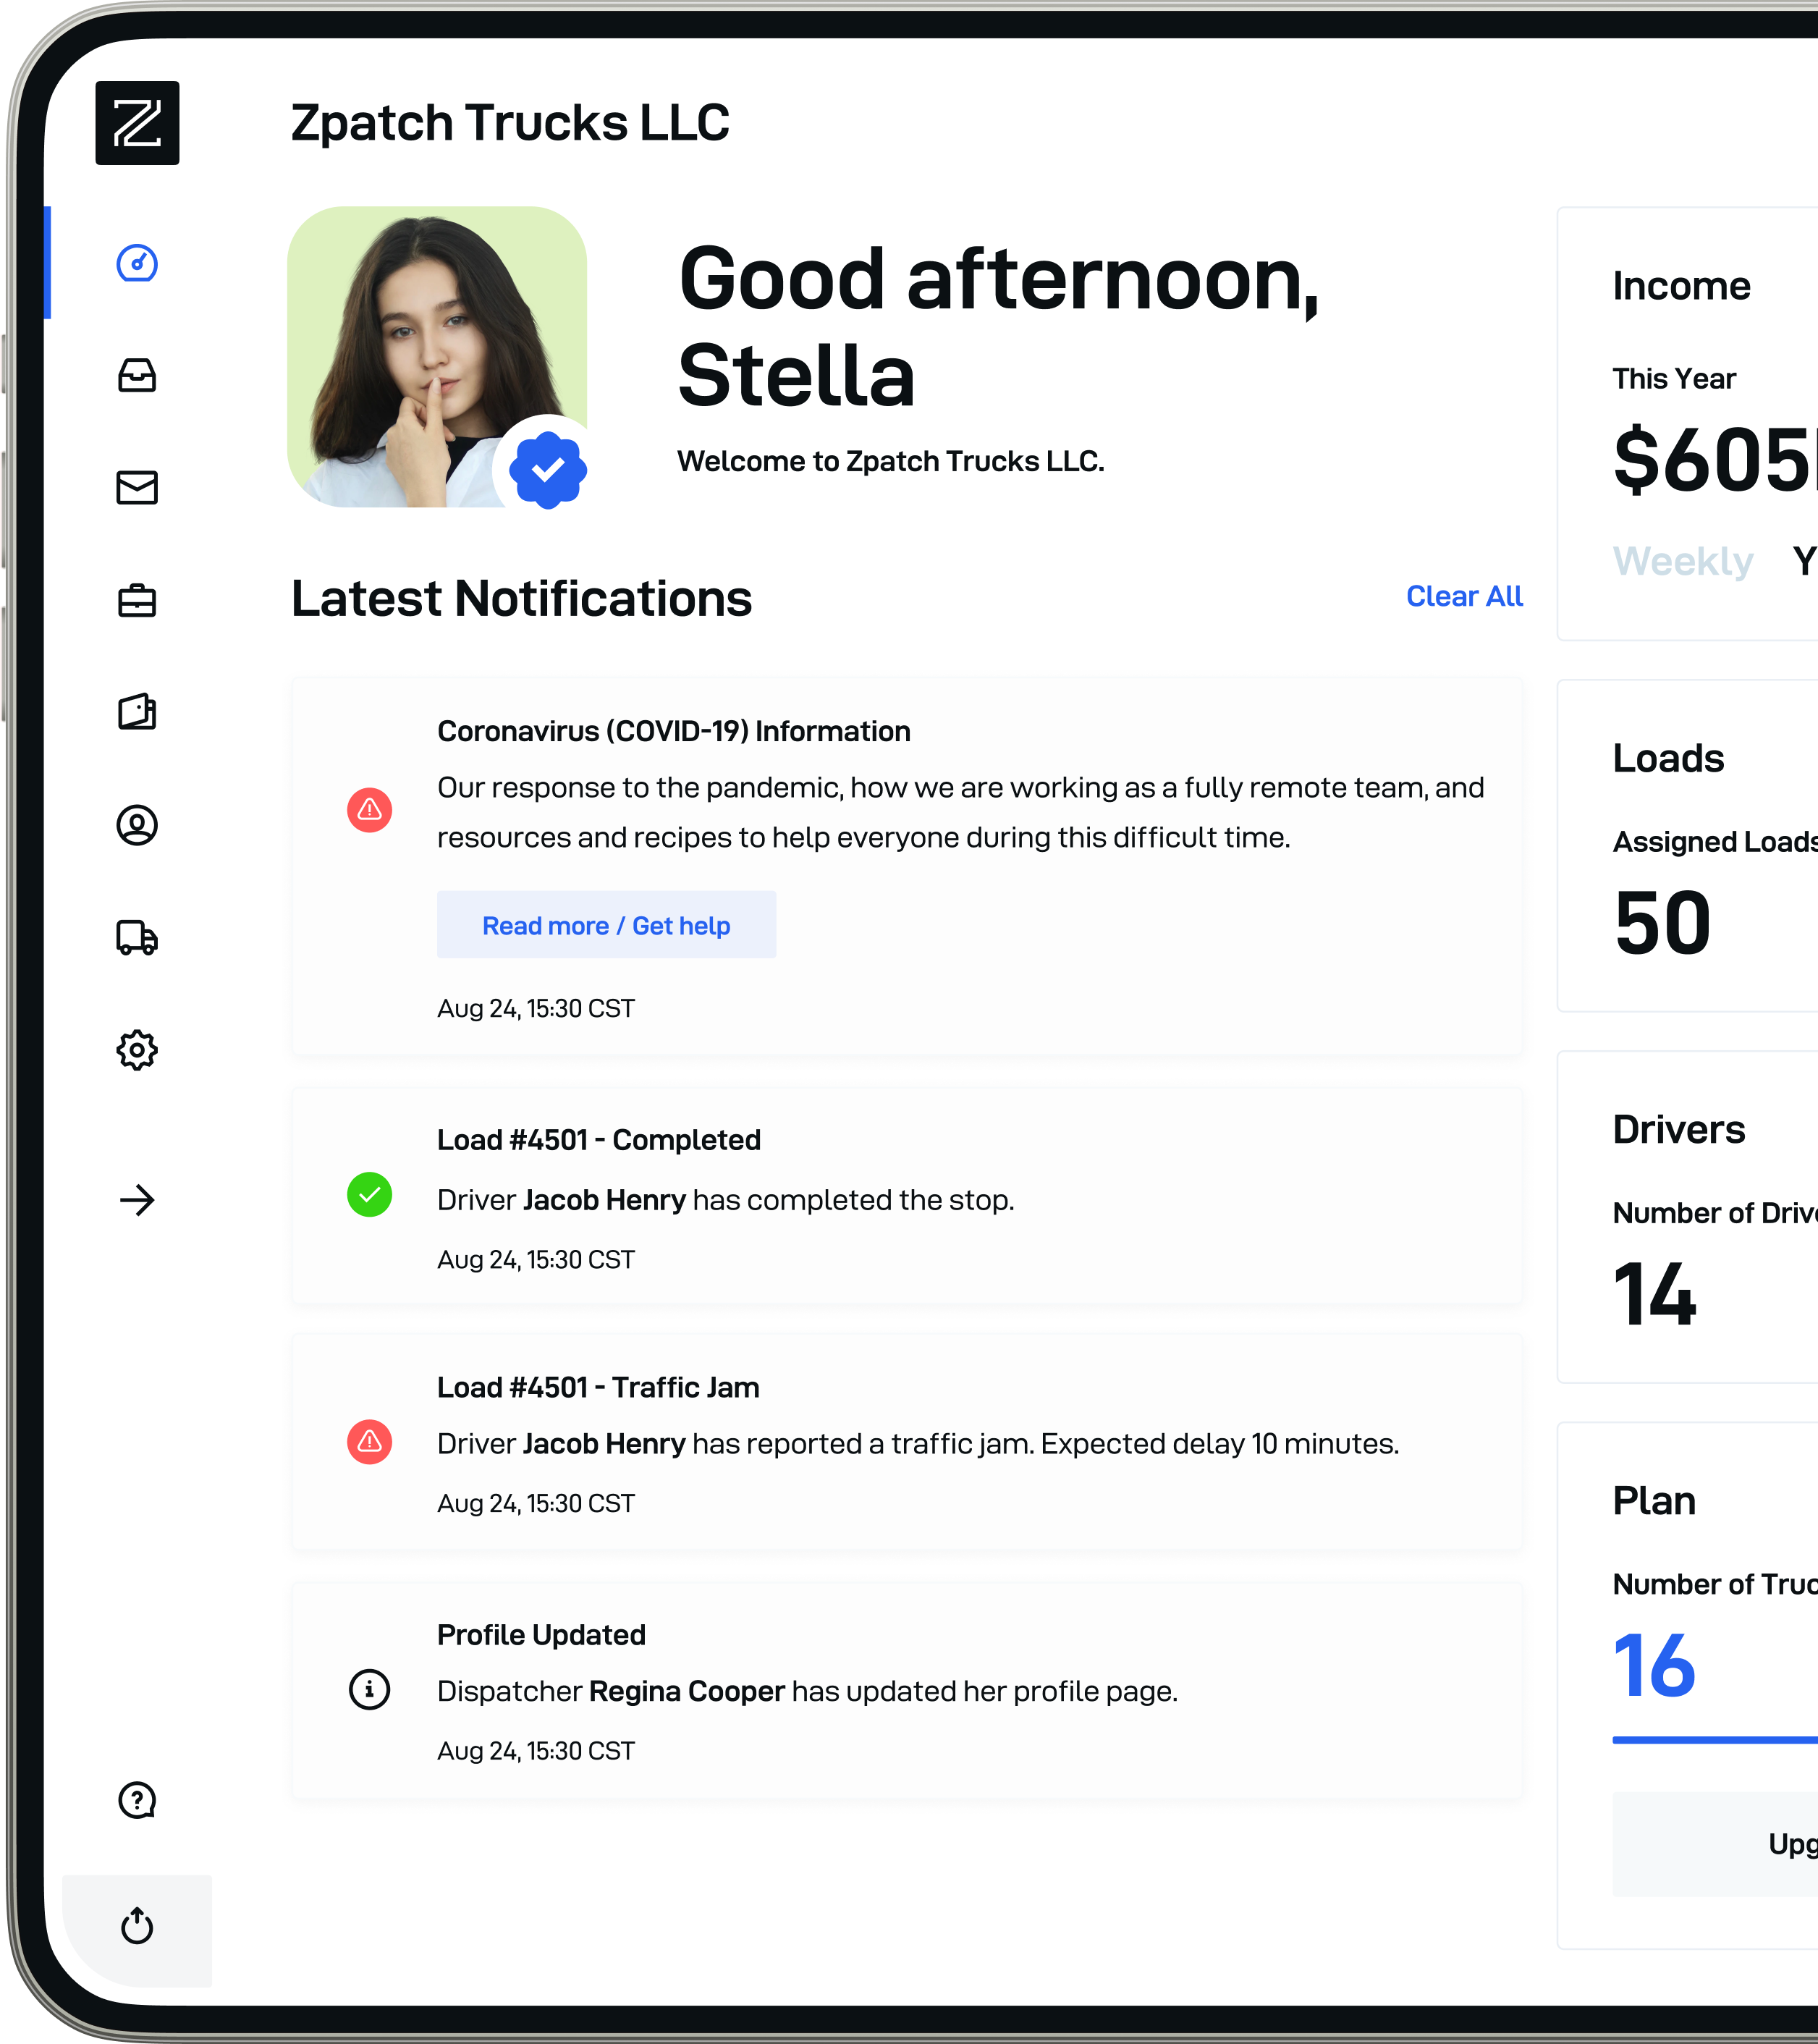1818x2044 pixels.
Task: Open settings gear icon in sidebar
Action: pos(137,1051)
